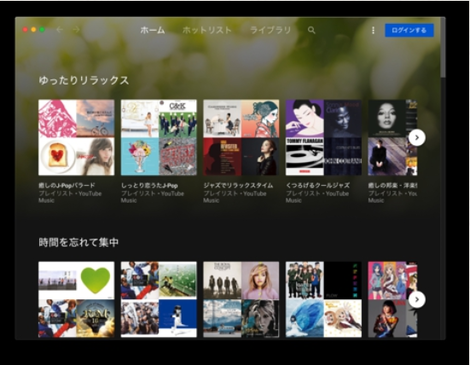Click the yellow minimize window button
Image resolution: width=470 pixels, height=365 pixels.
(33, 30)
